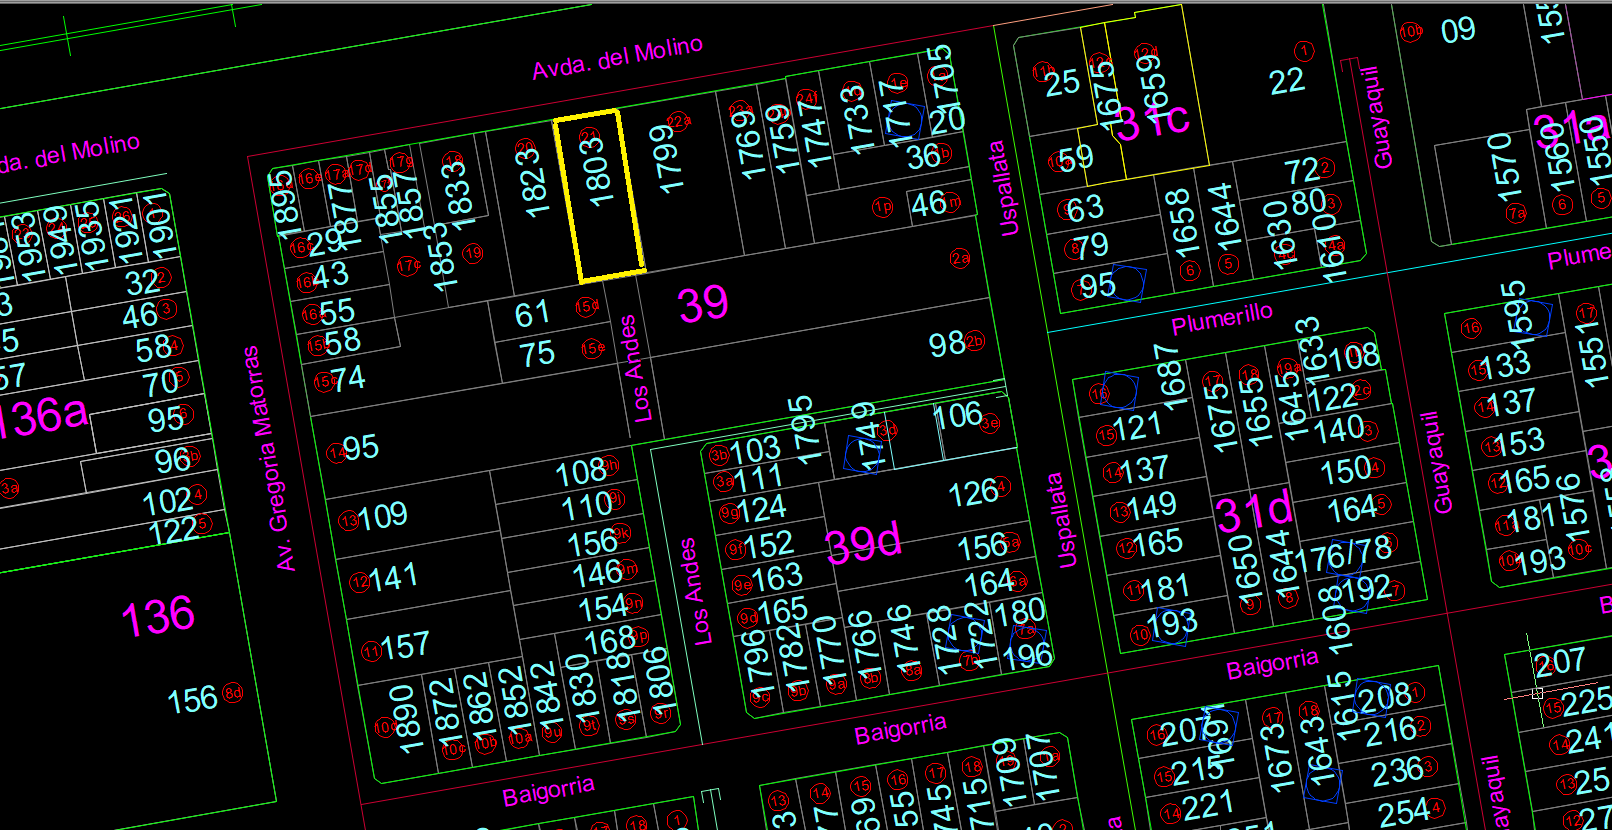Screen dimensions: 1612x830
Task: Select the magenta block label 31d
Action: click(x=1253, y=513)
